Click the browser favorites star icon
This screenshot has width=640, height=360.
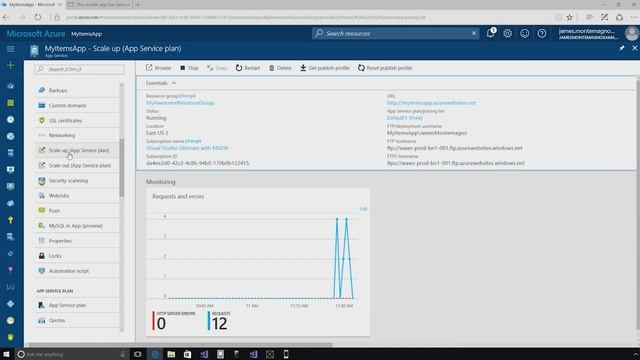[570, 17]
